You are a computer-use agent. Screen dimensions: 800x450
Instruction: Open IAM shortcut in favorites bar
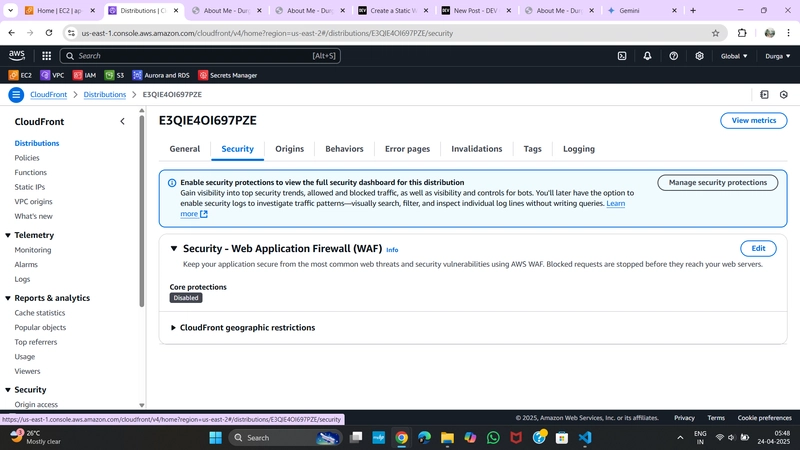coord(84,75)
